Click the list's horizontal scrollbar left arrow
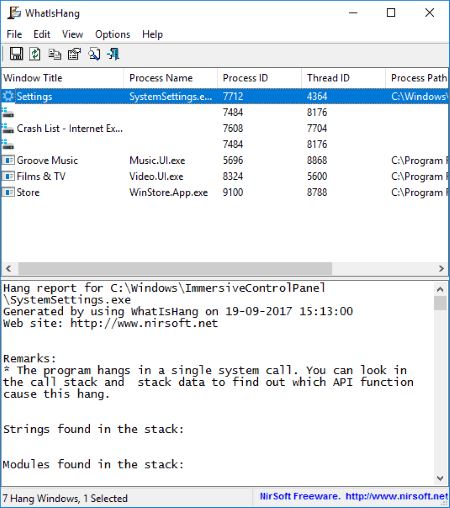Image resolution: width=450 pixels, height=508 pixels. click(9, 268)
